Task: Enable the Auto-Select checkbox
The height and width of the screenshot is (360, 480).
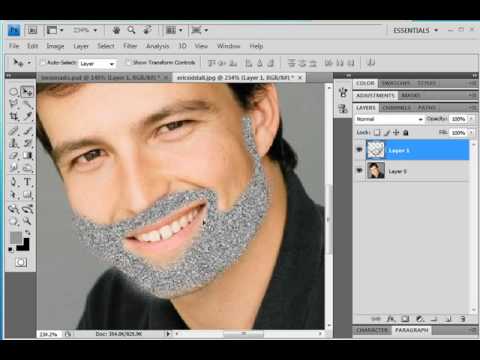Action: pyautogui.click(x=43, y=63)
